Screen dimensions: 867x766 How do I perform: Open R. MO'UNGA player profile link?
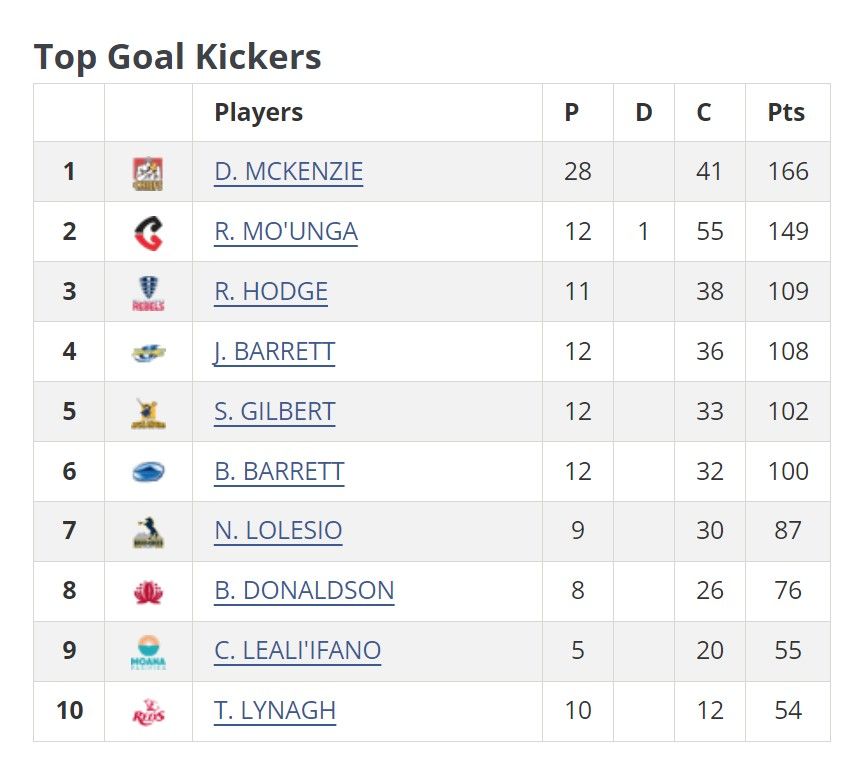[285, 232]
